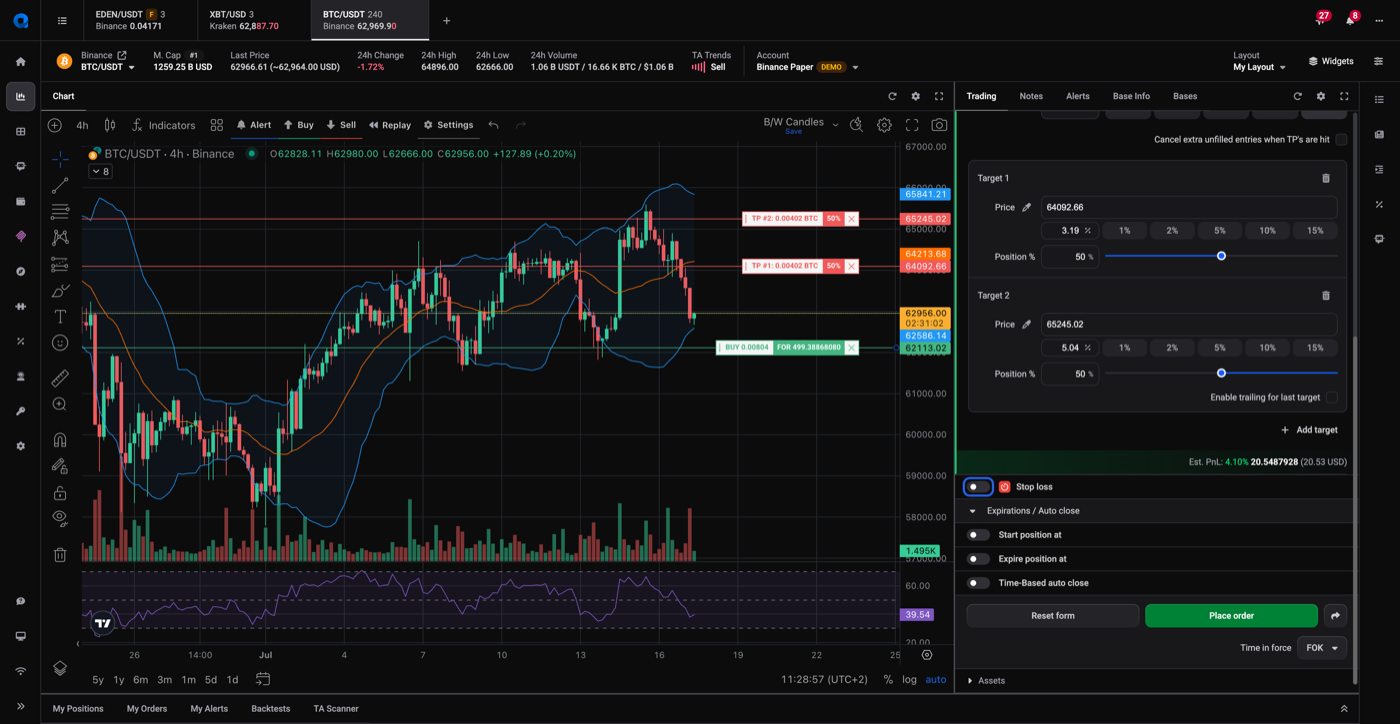Screen dimensions: 1400x724
Task: Collapse the indicator legend showing 8
Action: pyautogui.click(x=100, y=172)
